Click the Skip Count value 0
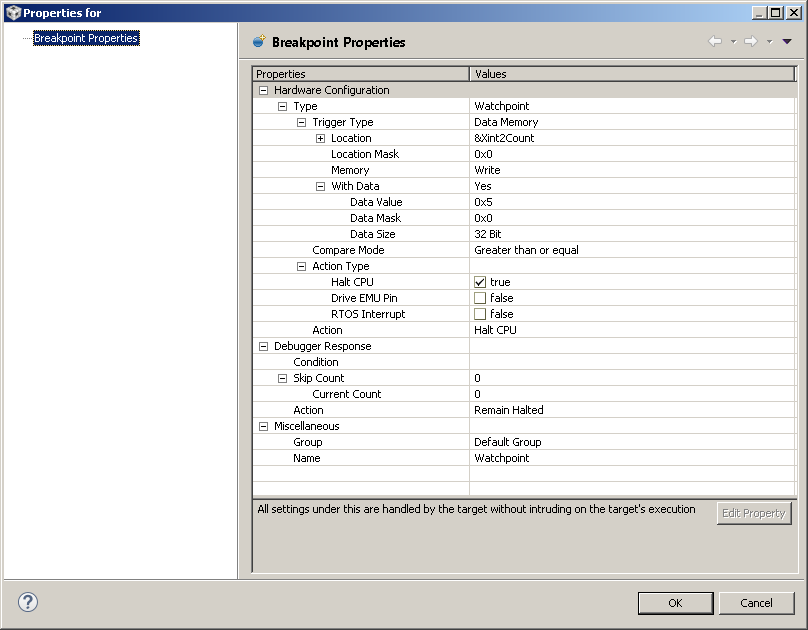Viewport: 808px width, 630px height. (477, 378)
